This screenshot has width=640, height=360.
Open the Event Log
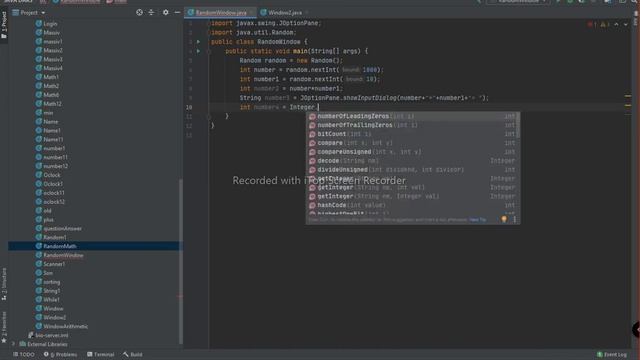(x=612, y=354)
